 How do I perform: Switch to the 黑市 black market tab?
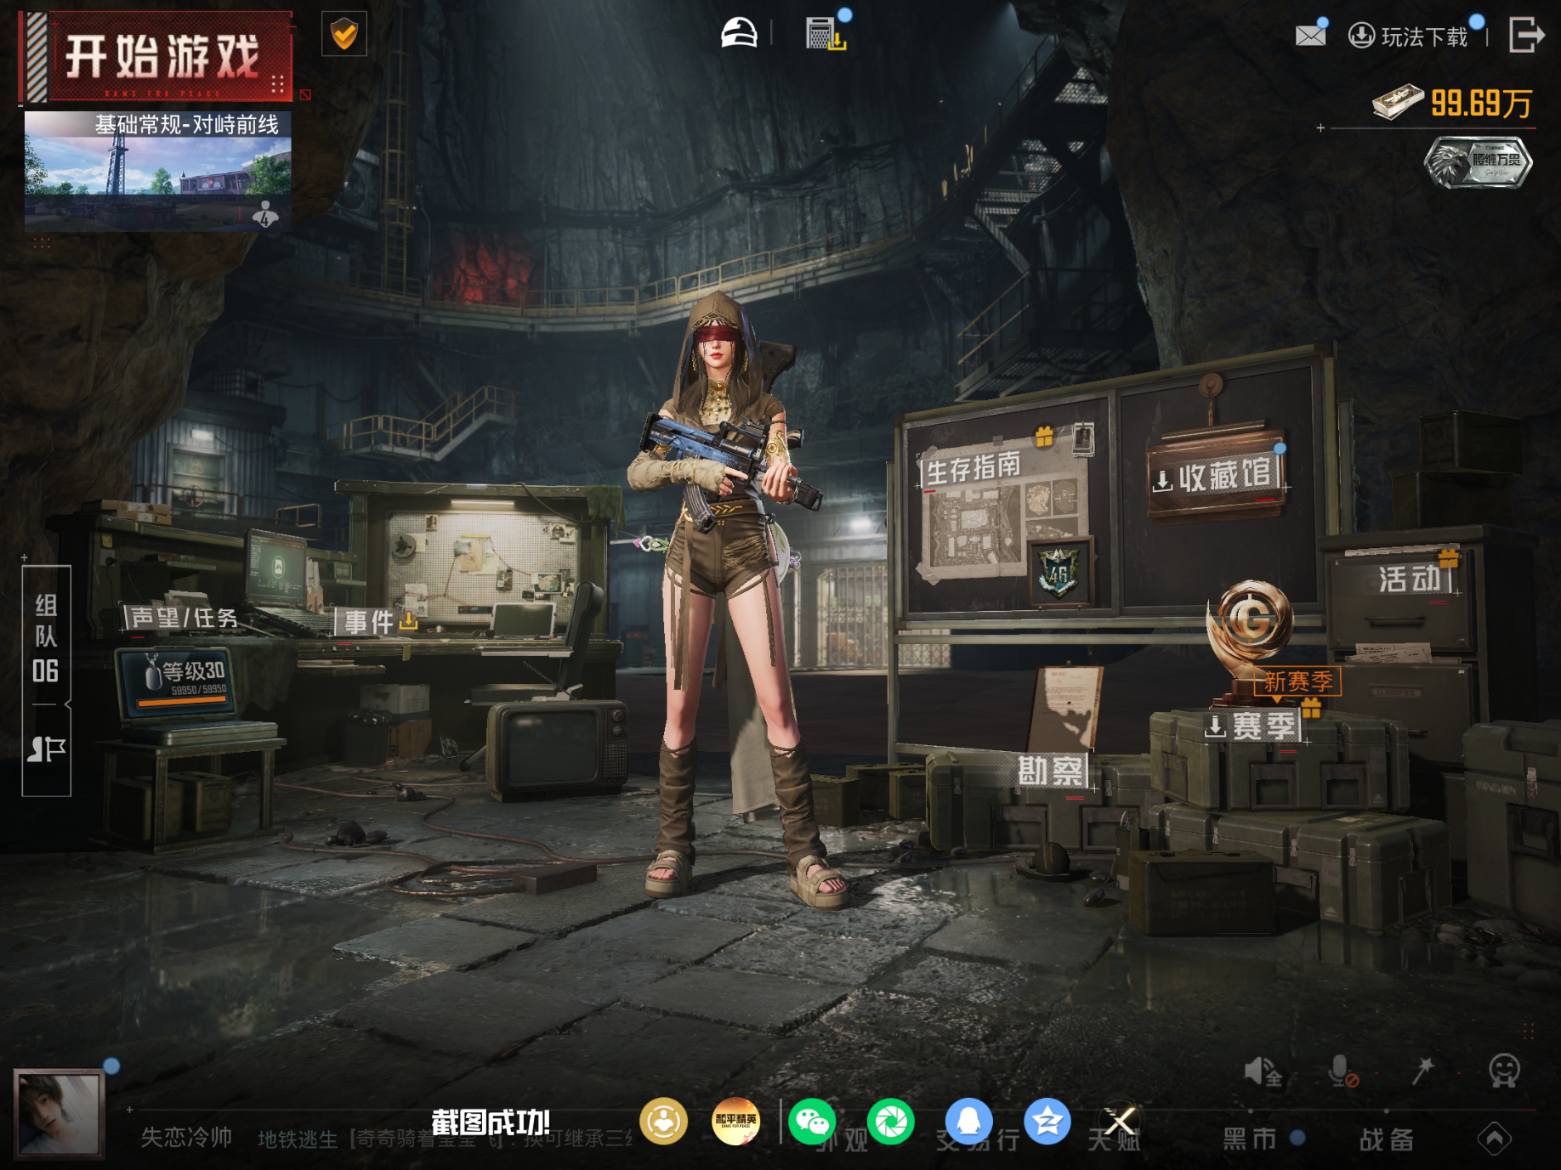pyautogui.click(x=1250, y=1138)
